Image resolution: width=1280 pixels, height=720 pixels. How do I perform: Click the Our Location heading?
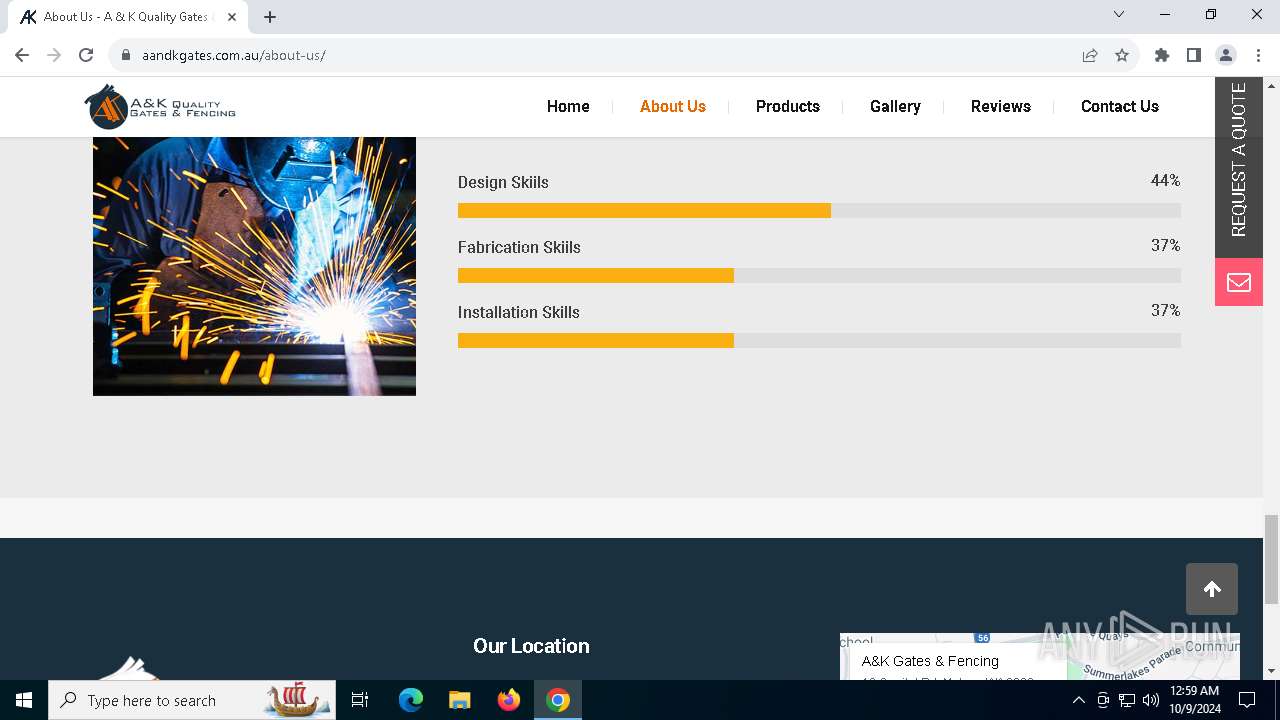point(531,646)
